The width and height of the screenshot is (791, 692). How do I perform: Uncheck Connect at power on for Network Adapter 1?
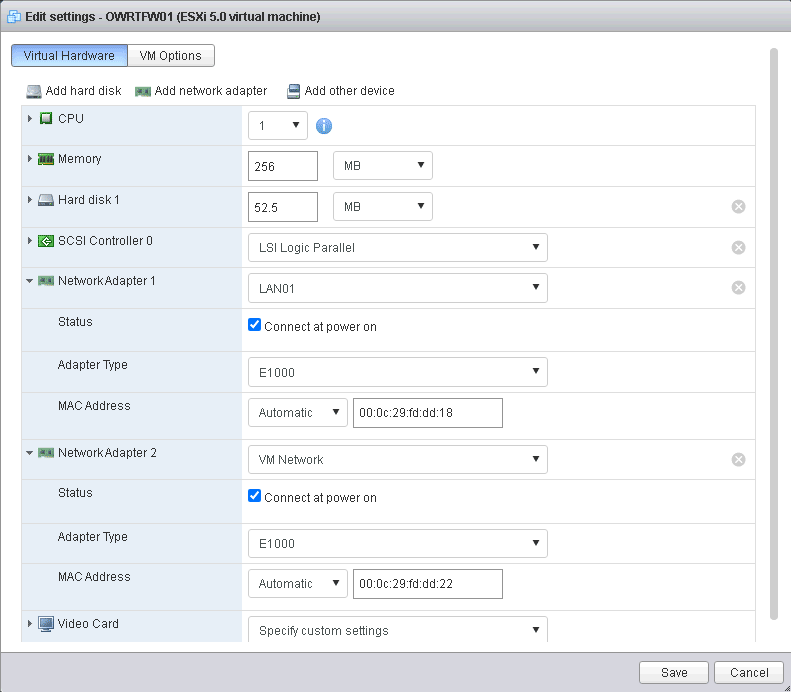coord(255,326)
